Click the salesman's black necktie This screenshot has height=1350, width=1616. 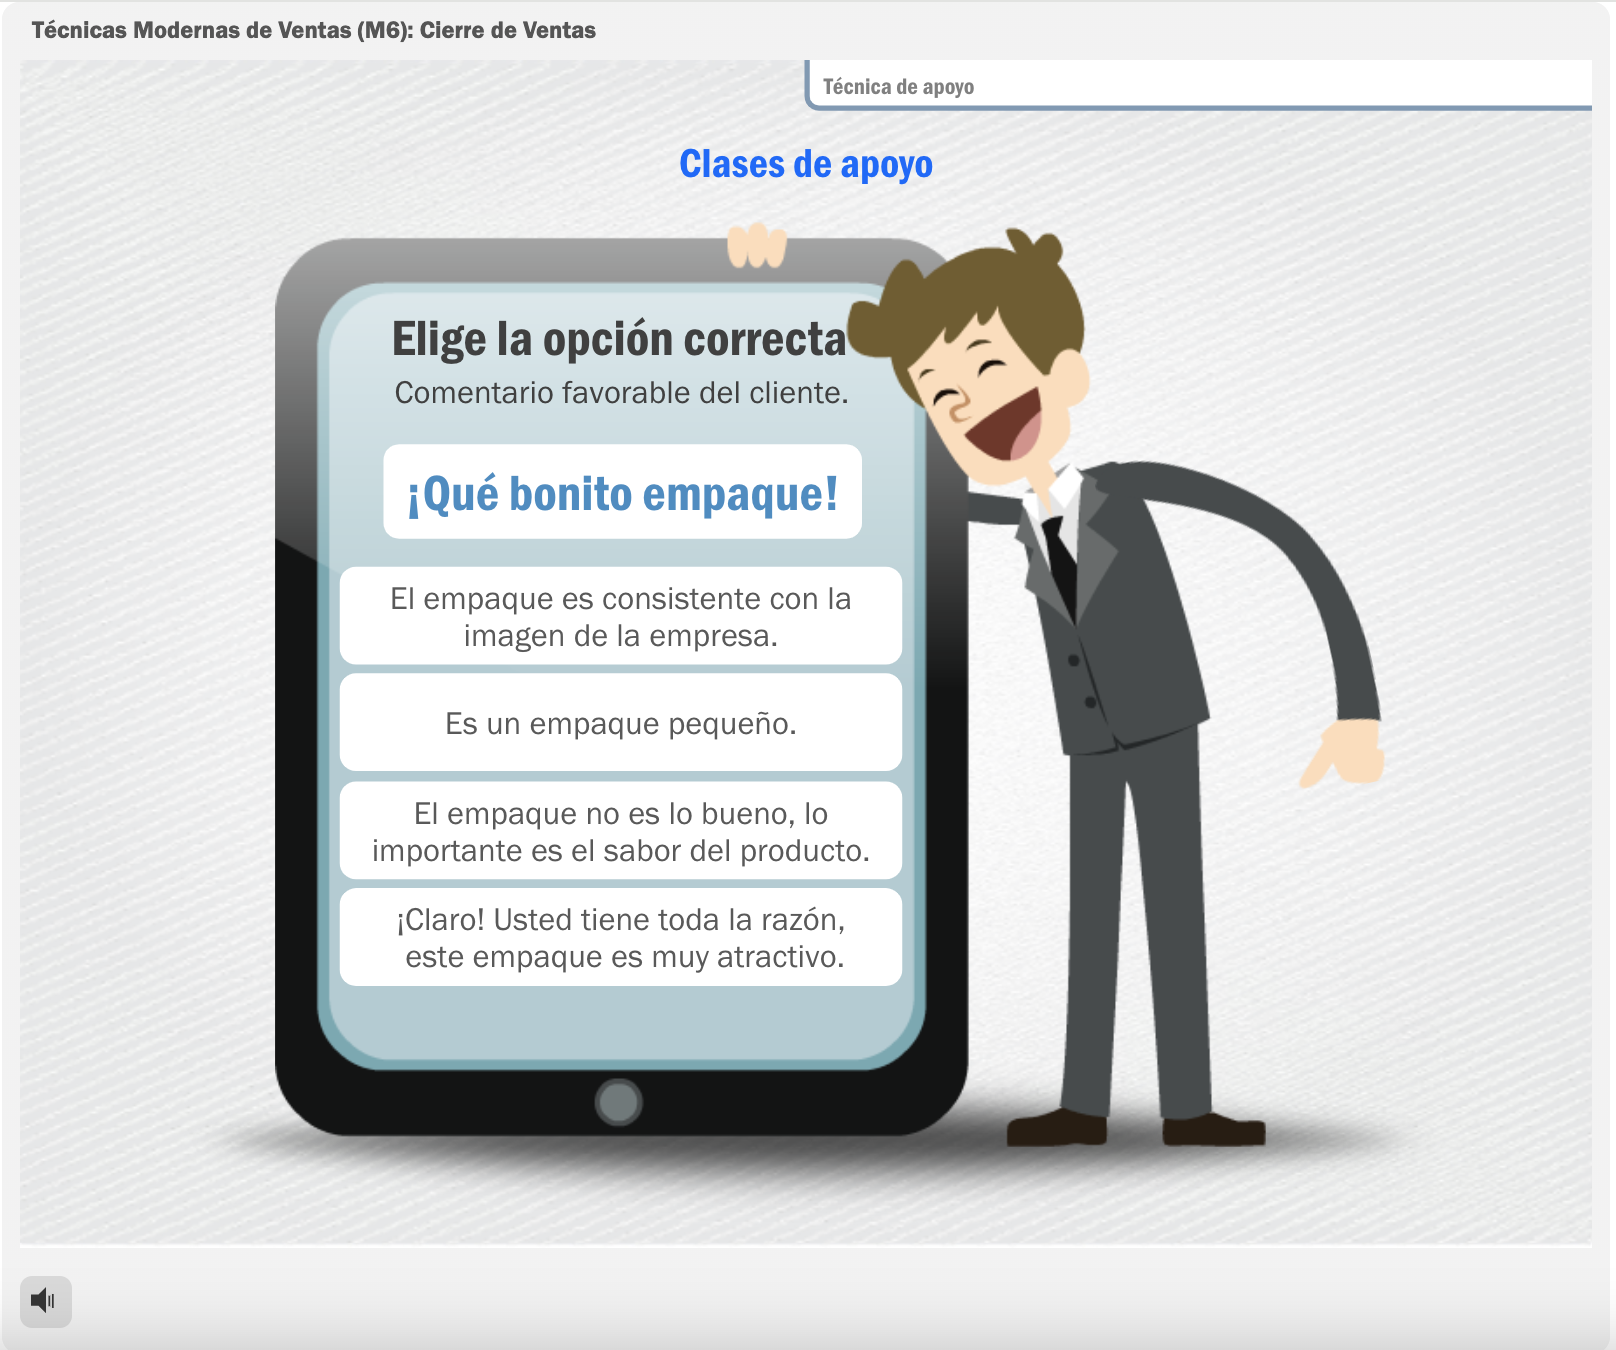pos(1060,562)
